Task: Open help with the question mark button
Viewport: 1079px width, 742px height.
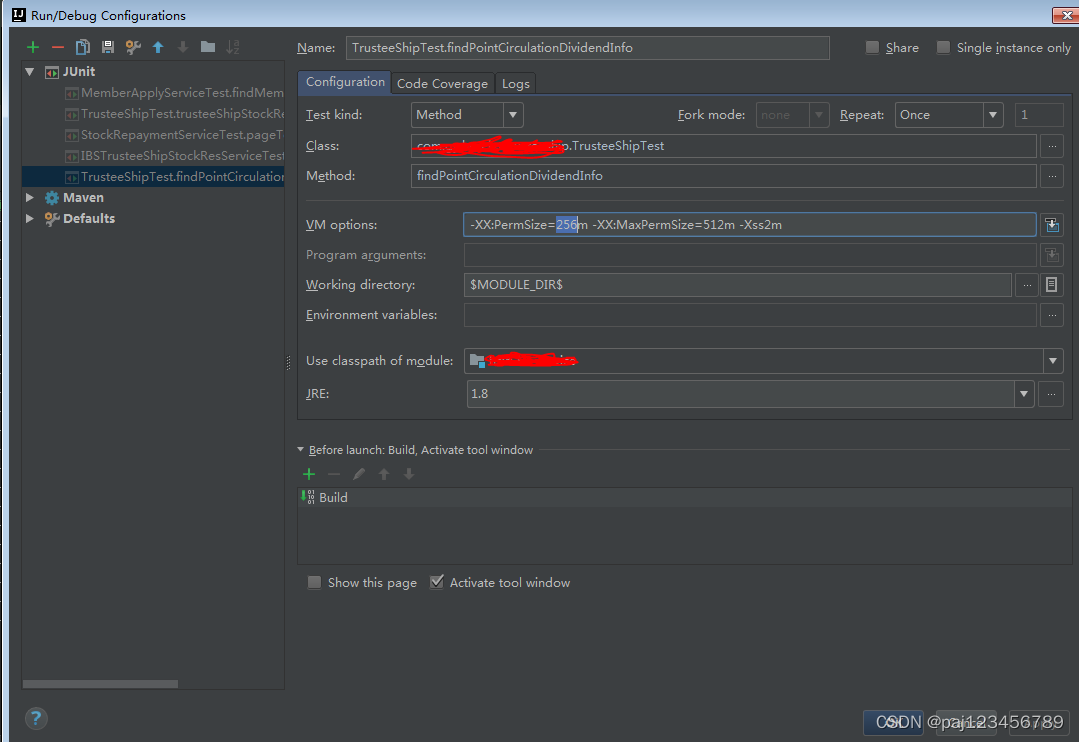Action: [36, 718]
